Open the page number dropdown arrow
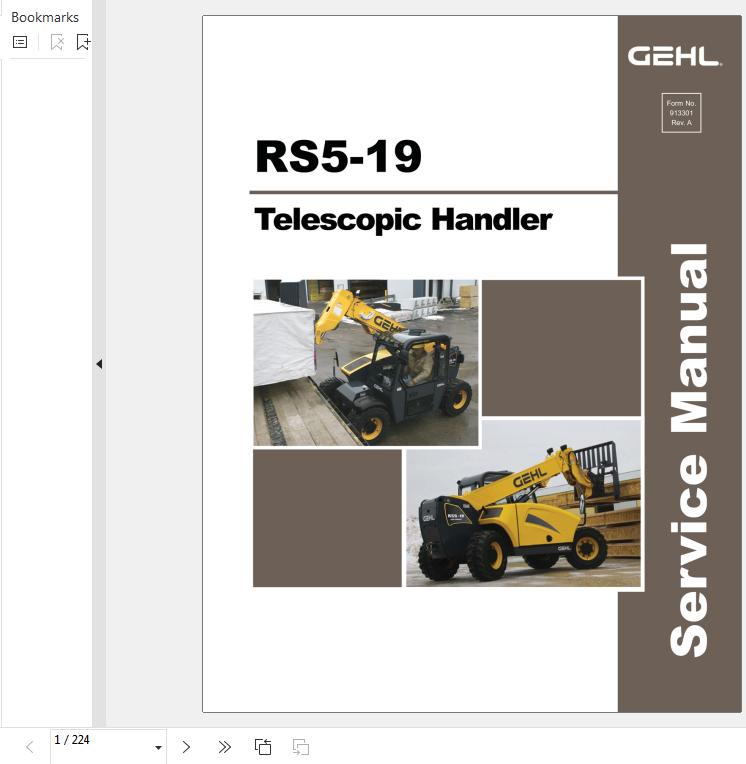Viewport: 746px width, 764px height. click(158, 747)
